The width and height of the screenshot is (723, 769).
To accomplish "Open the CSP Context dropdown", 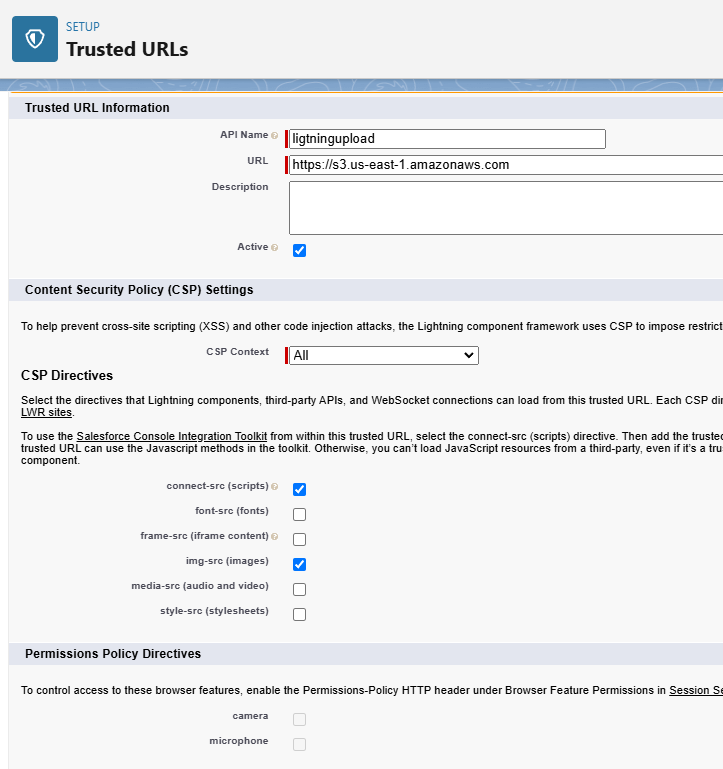I will click(384, 355).
